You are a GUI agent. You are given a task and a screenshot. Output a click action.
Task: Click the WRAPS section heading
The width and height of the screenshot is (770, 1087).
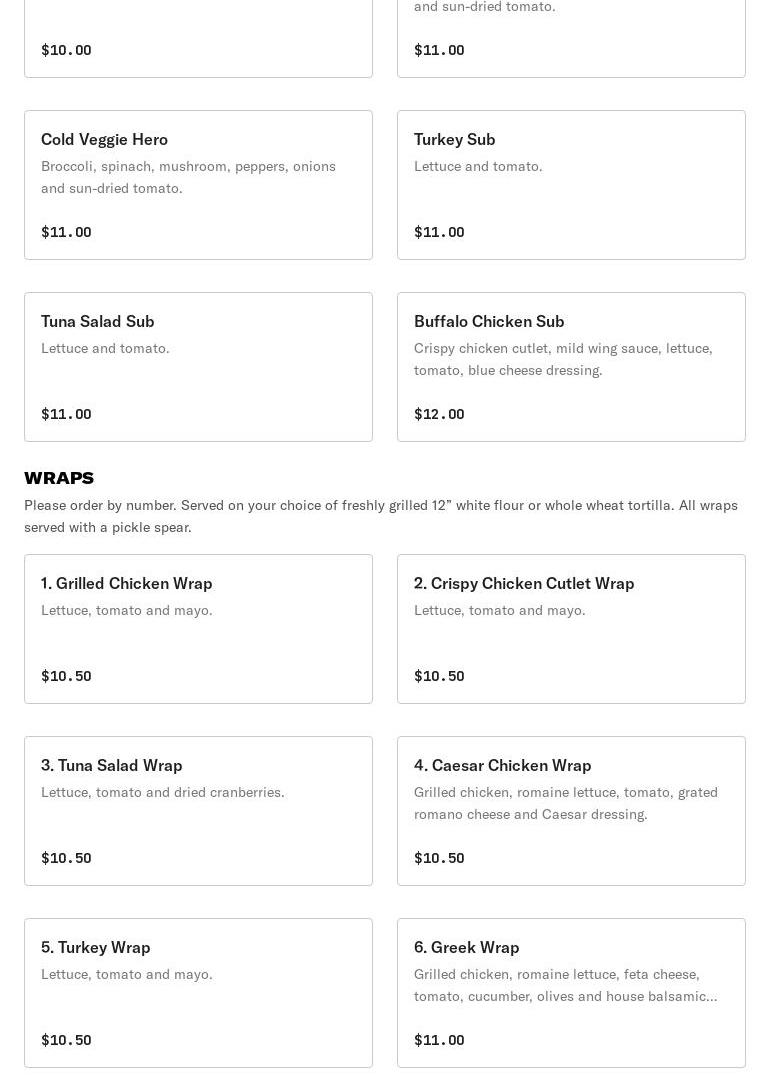click(x=59, y=478)
